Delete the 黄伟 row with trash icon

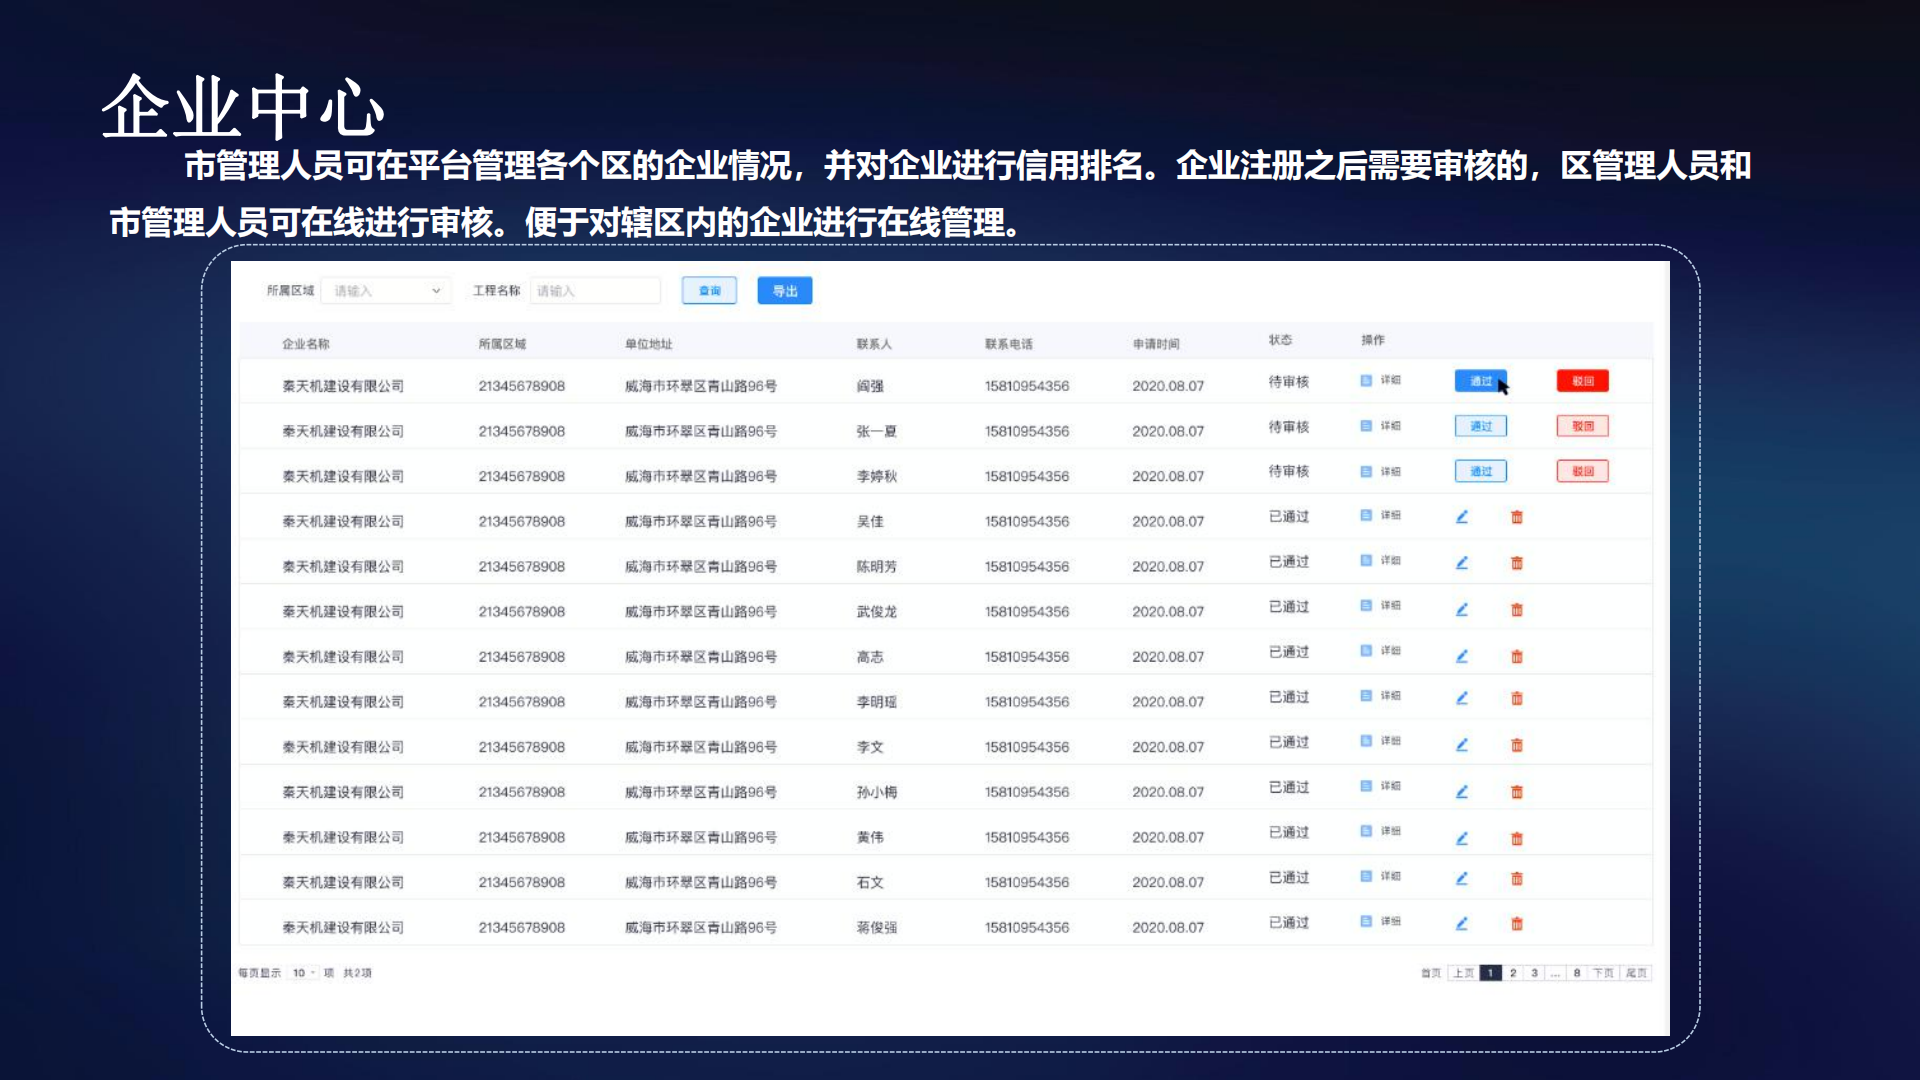[1517, 838]
